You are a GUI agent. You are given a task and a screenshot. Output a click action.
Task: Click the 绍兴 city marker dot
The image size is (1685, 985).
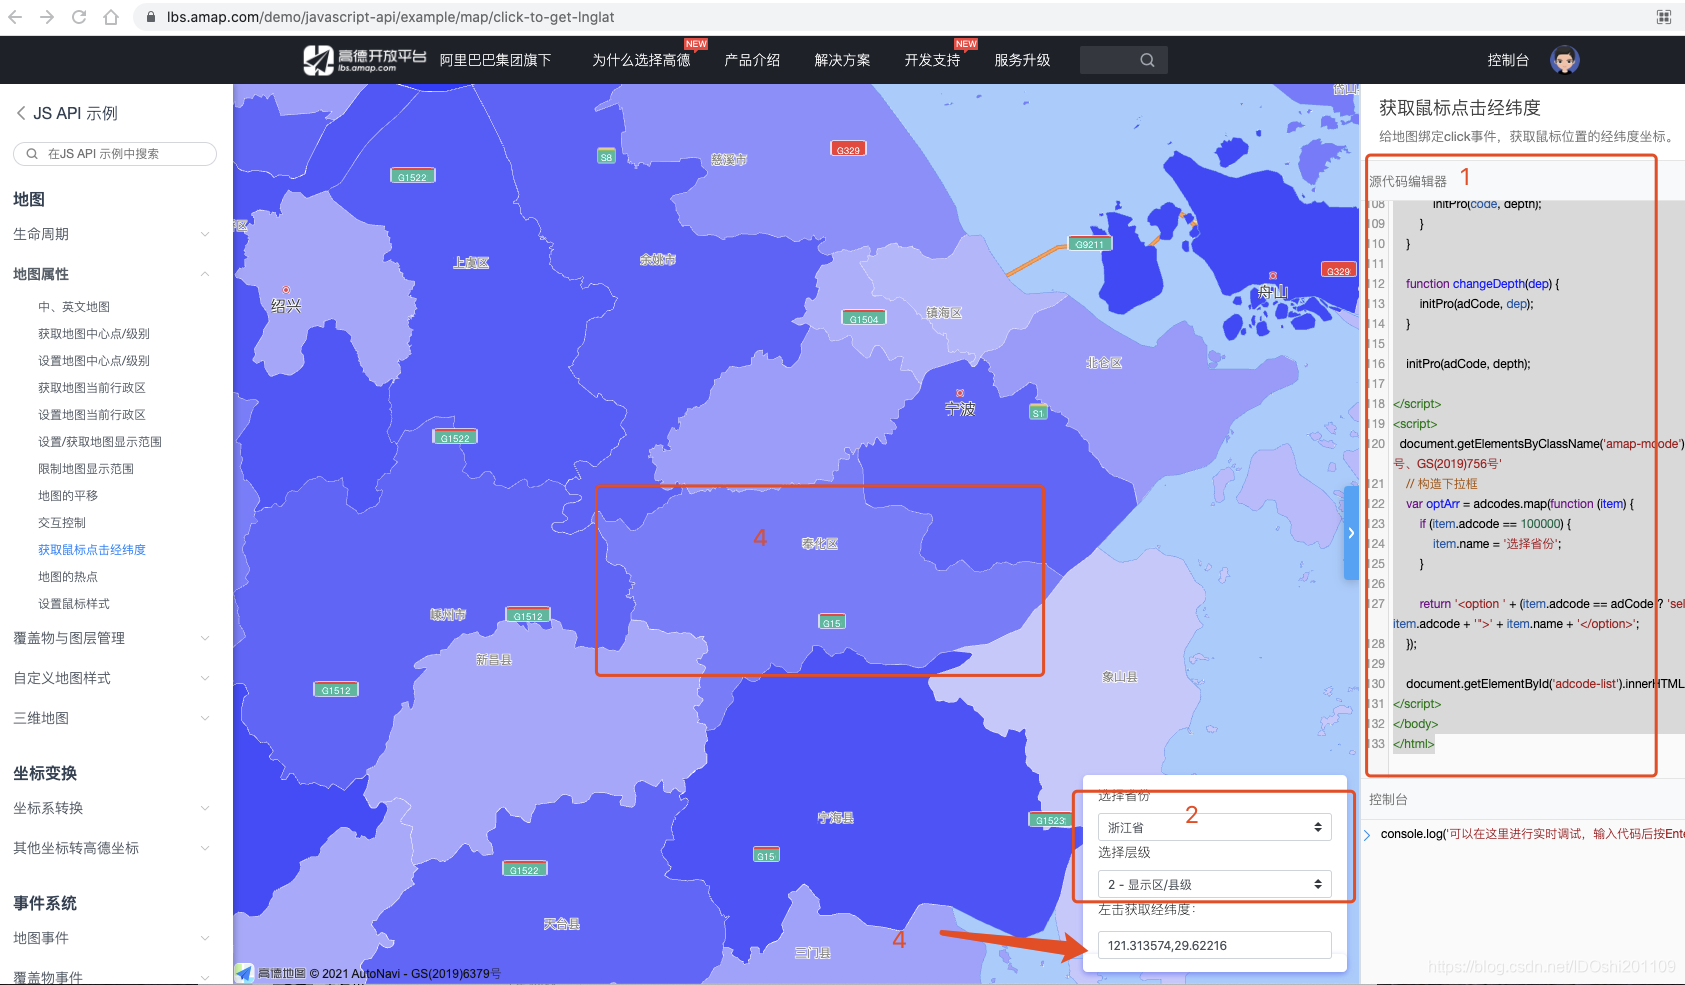(x=286, y=290)
